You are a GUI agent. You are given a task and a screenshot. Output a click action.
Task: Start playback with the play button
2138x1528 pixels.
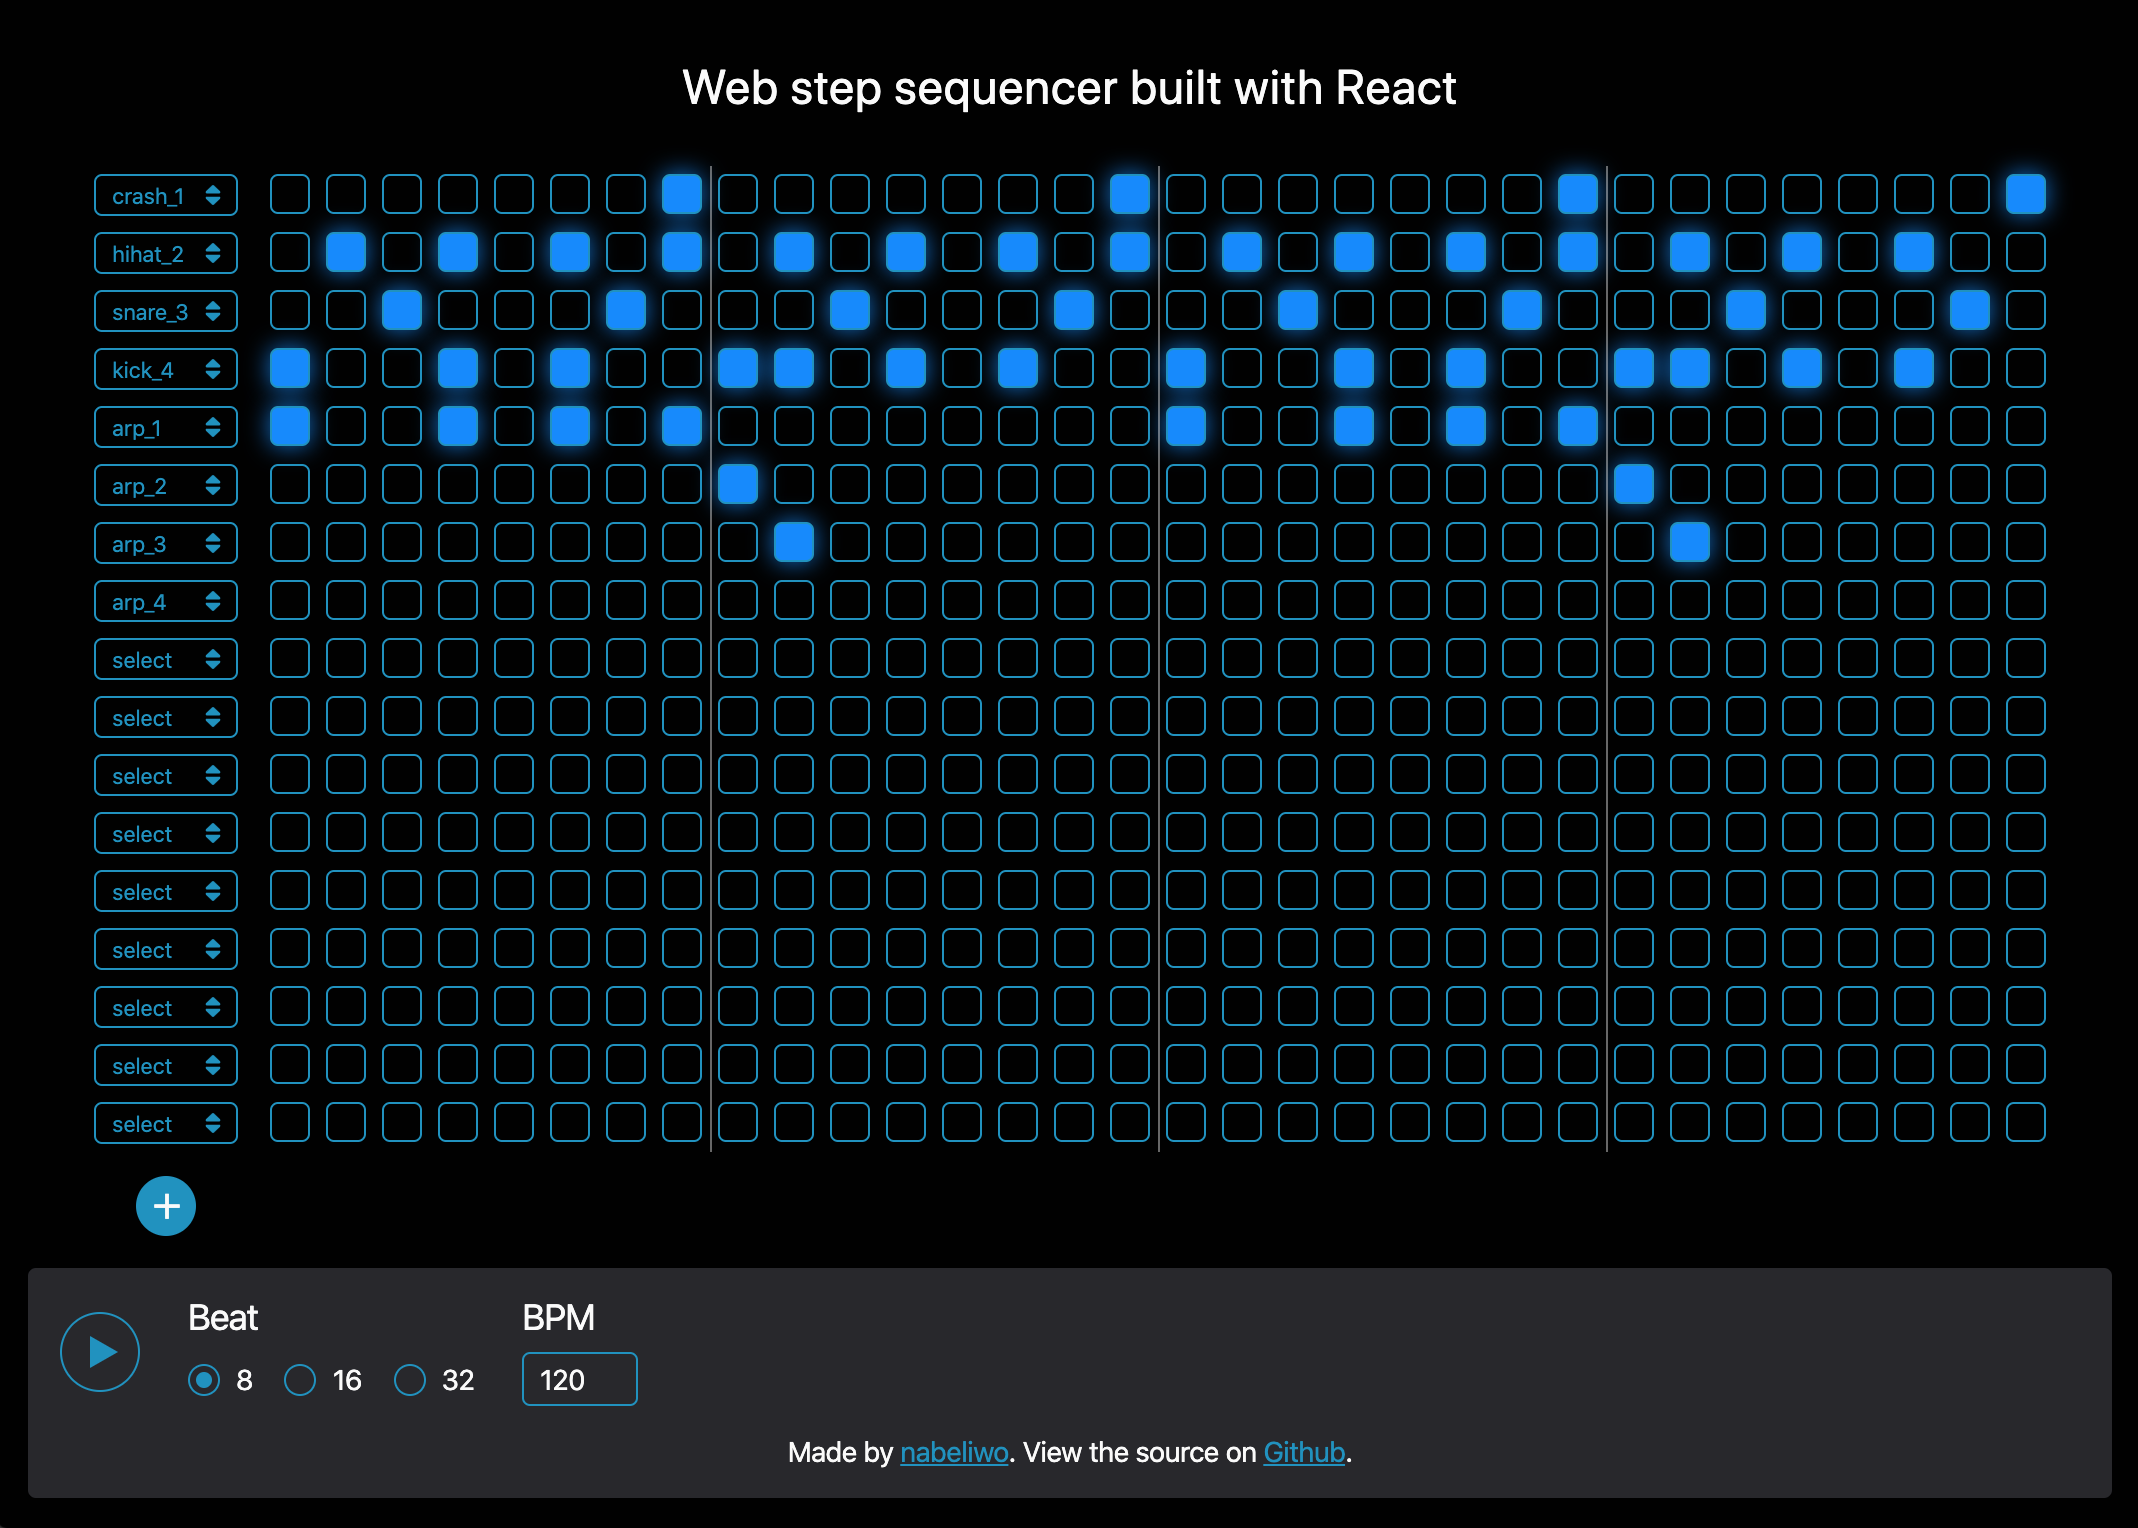click(100, 1352)
